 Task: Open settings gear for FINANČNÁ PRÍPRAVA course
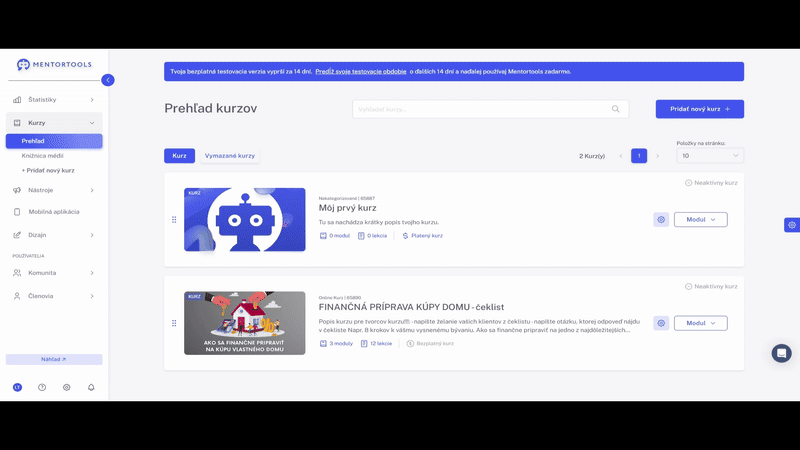pos(661,323)
